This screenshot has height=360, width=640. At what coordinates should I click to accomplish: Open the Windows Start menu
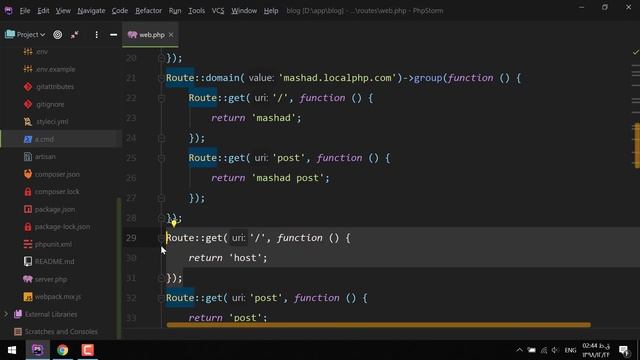click(12, 350)
